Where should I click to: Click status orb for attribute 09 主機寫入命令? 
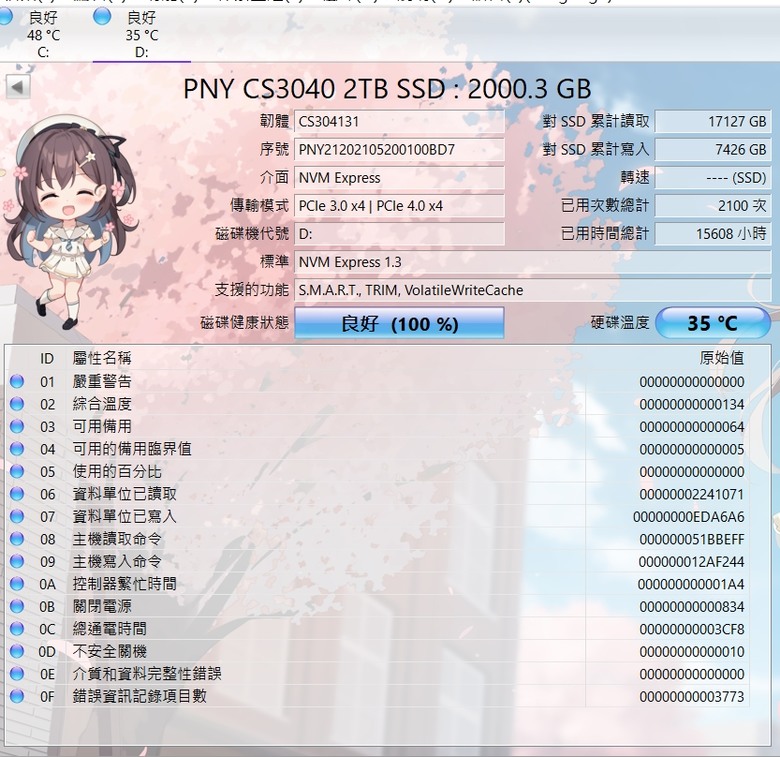point(17,562)
